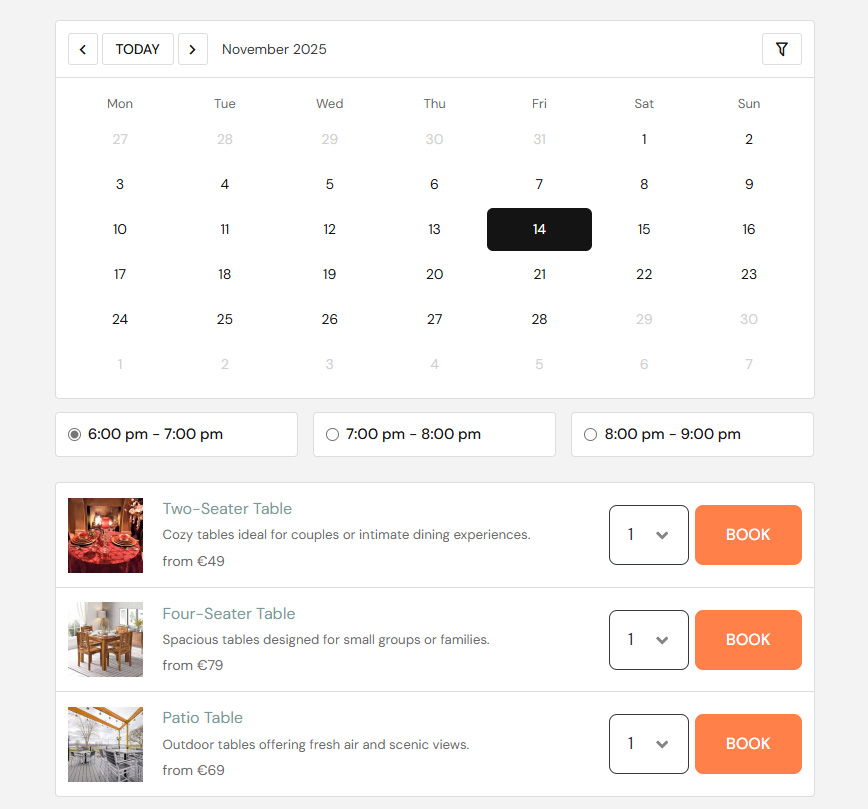
Task: Click the Patio Table photo
Action: (x=105, y=744)
